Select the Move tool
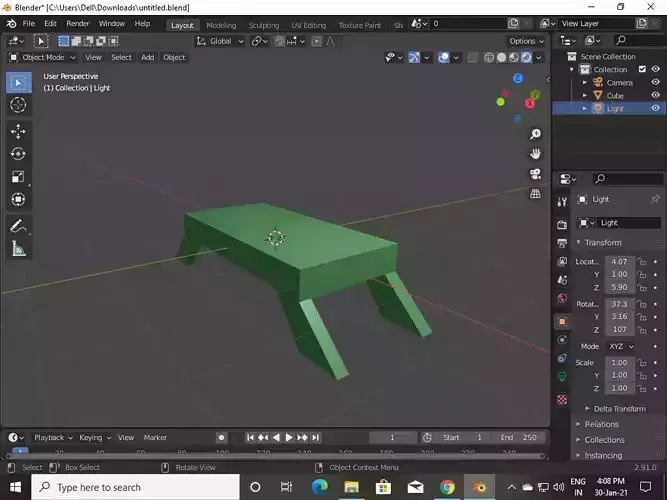Screen dimensions: 667x500 (18, 131)
